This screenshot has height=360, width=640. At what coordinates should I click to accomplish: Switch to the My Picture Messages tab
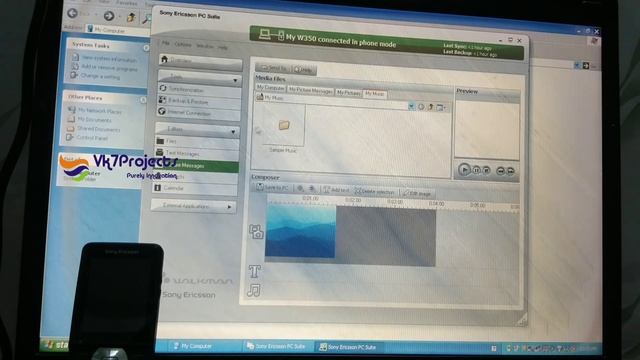[x=310, y=91]
